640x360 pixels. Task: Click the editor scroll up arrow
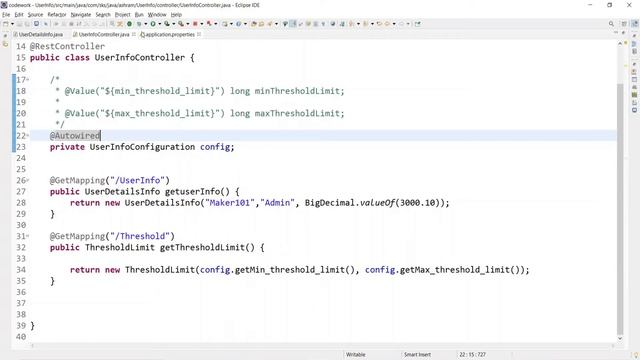coord(620,43)
